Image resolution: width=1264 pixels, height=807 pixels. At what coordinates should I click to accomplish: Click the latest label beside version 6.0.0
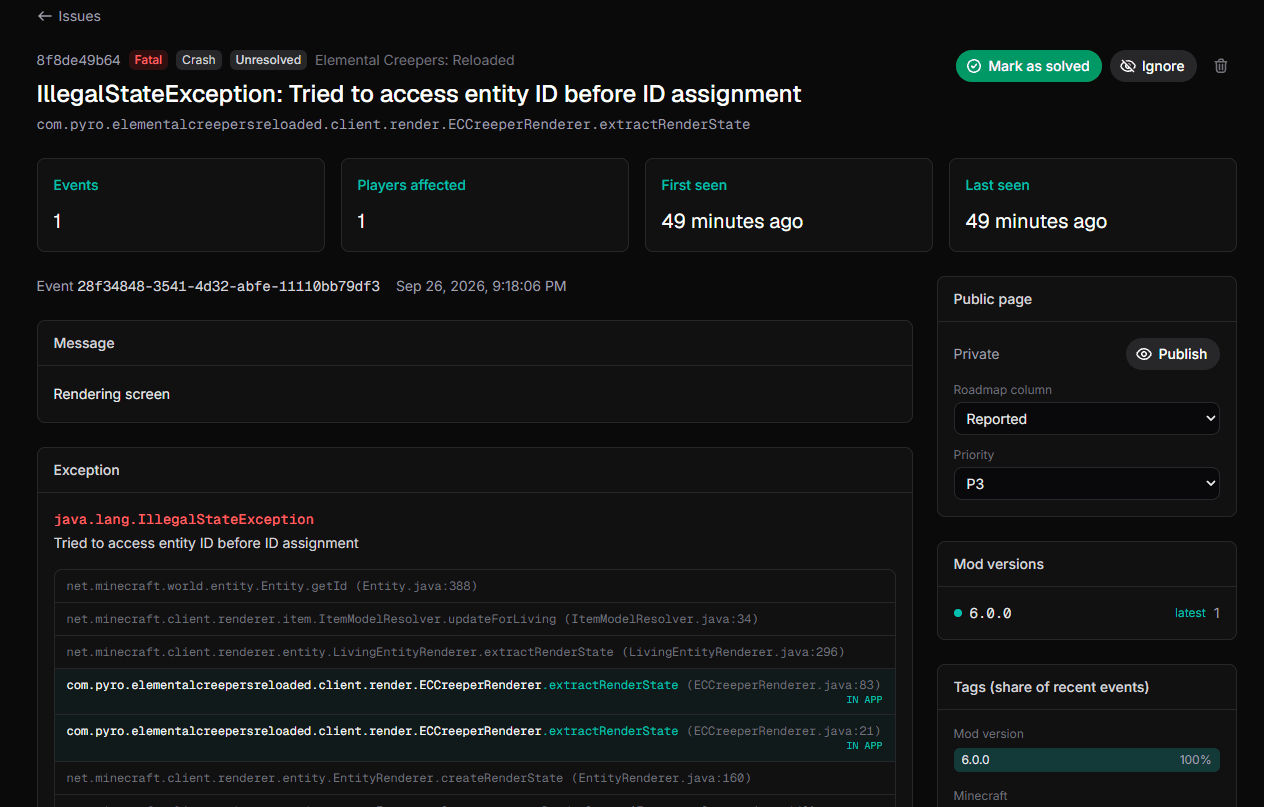(x=1190, y=613)
